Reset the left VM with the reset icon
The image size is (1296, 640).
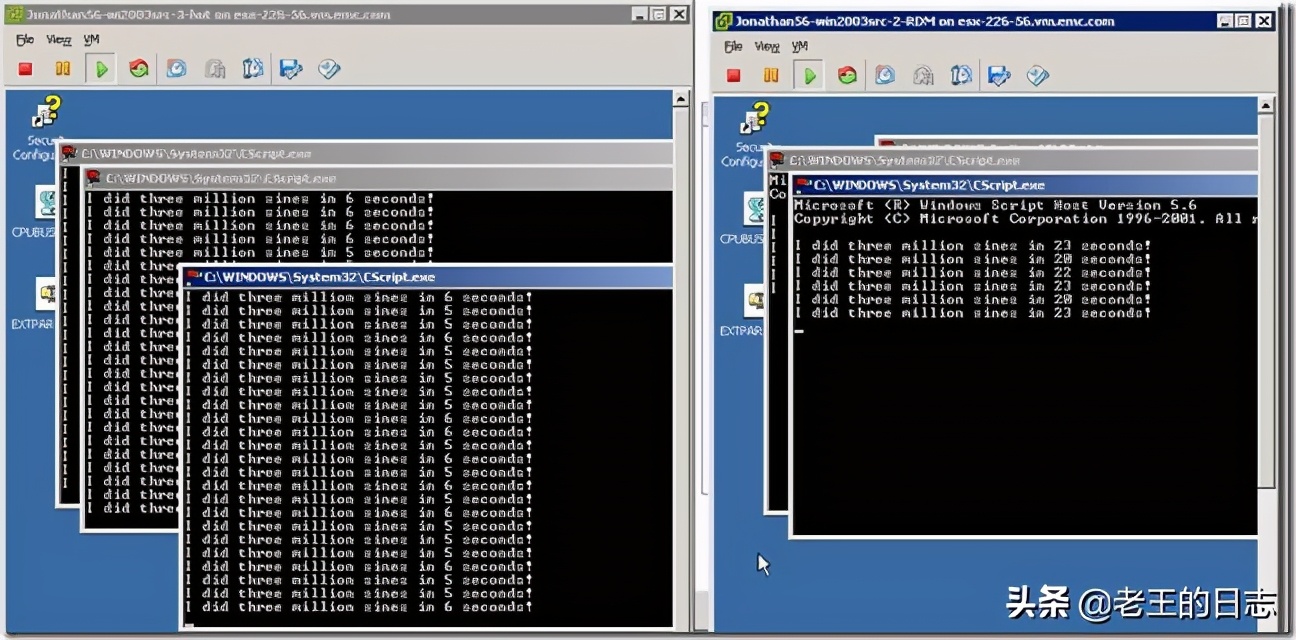[138, 68]
